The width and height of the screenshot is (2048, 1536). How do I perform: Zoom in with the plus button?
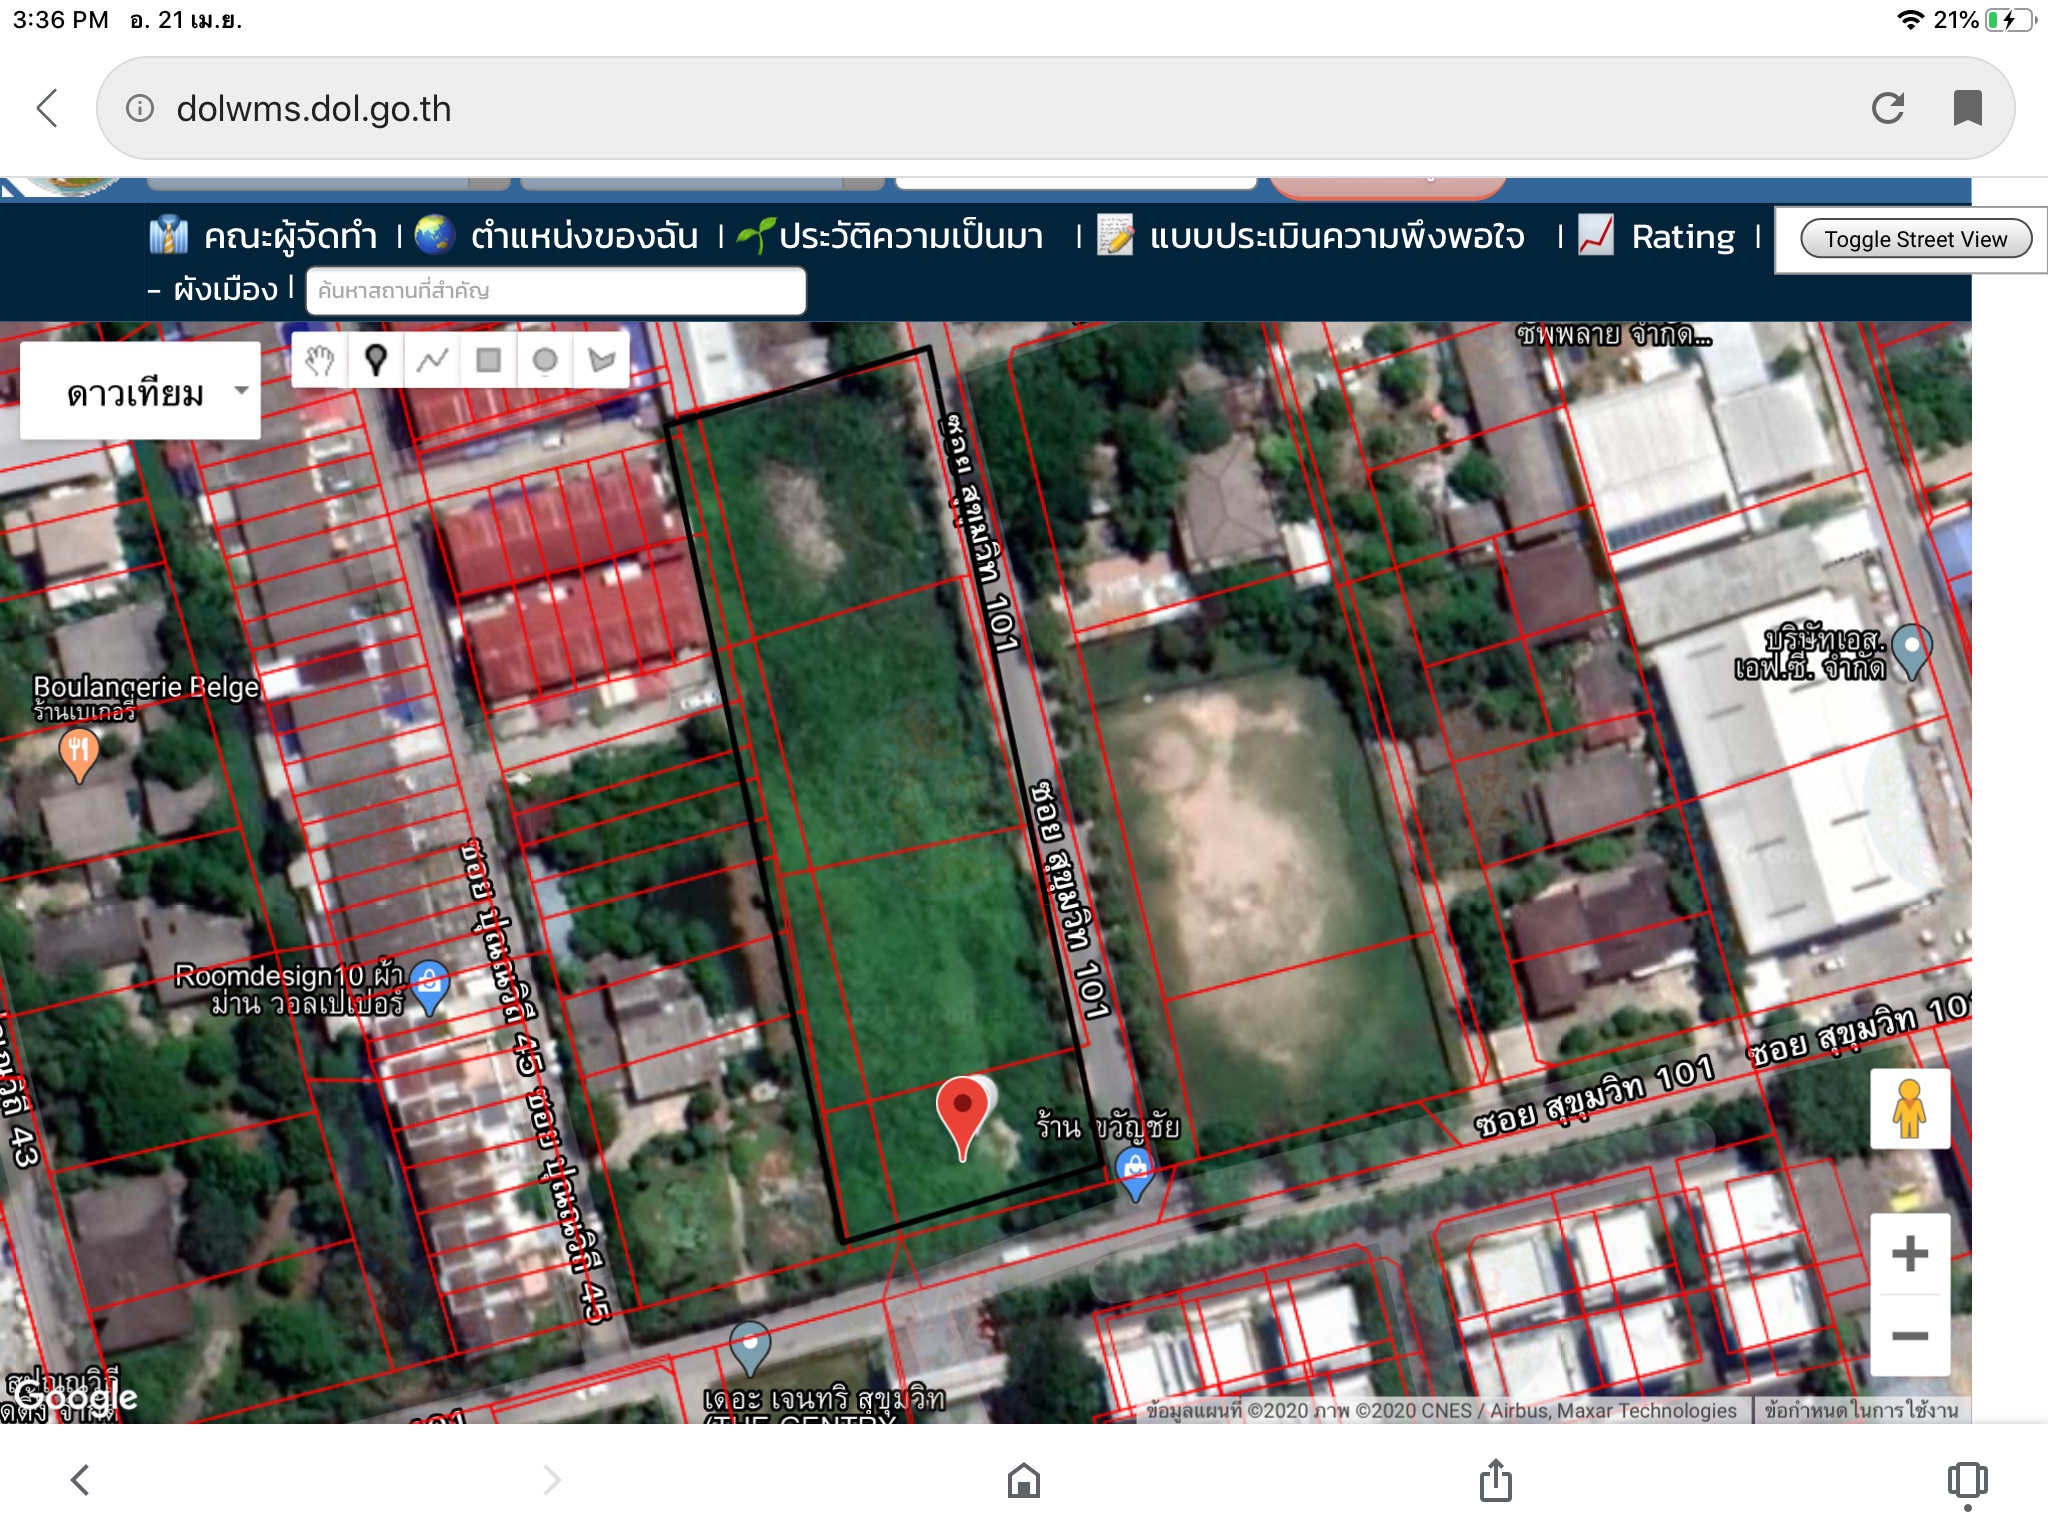1909,1254
